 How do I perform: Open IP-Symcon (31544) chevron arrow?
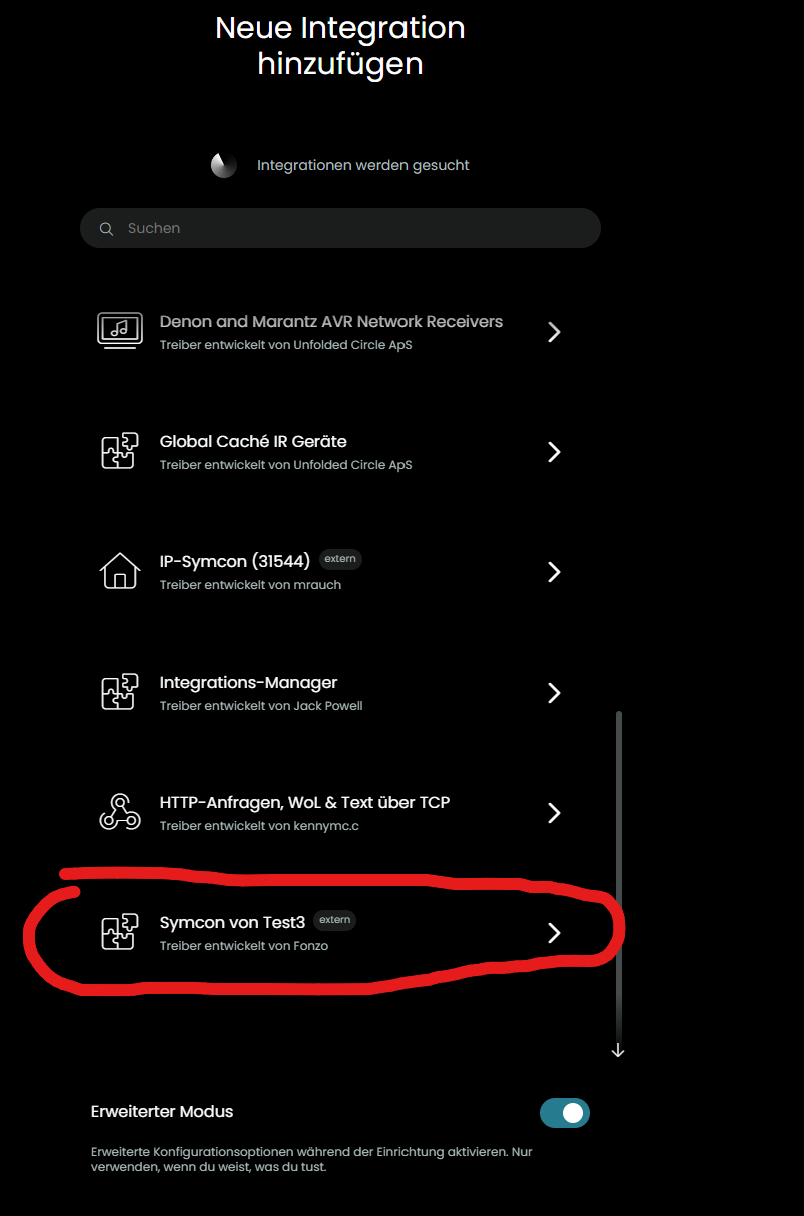point(554,572)
